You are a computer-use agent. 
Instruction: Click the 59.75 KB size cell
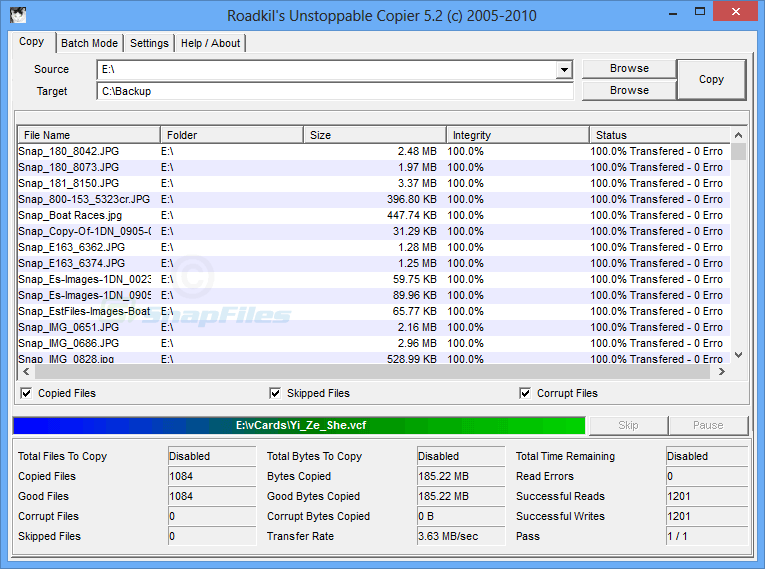pyautogui.click(x=415, y=279)
